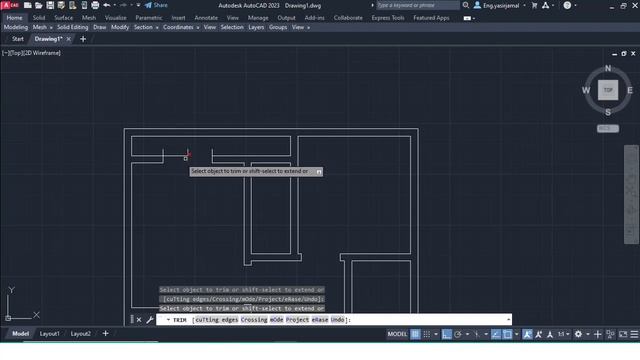
Task: Expand the ribbon minimize options dropdown
Action: coord(473,18)
